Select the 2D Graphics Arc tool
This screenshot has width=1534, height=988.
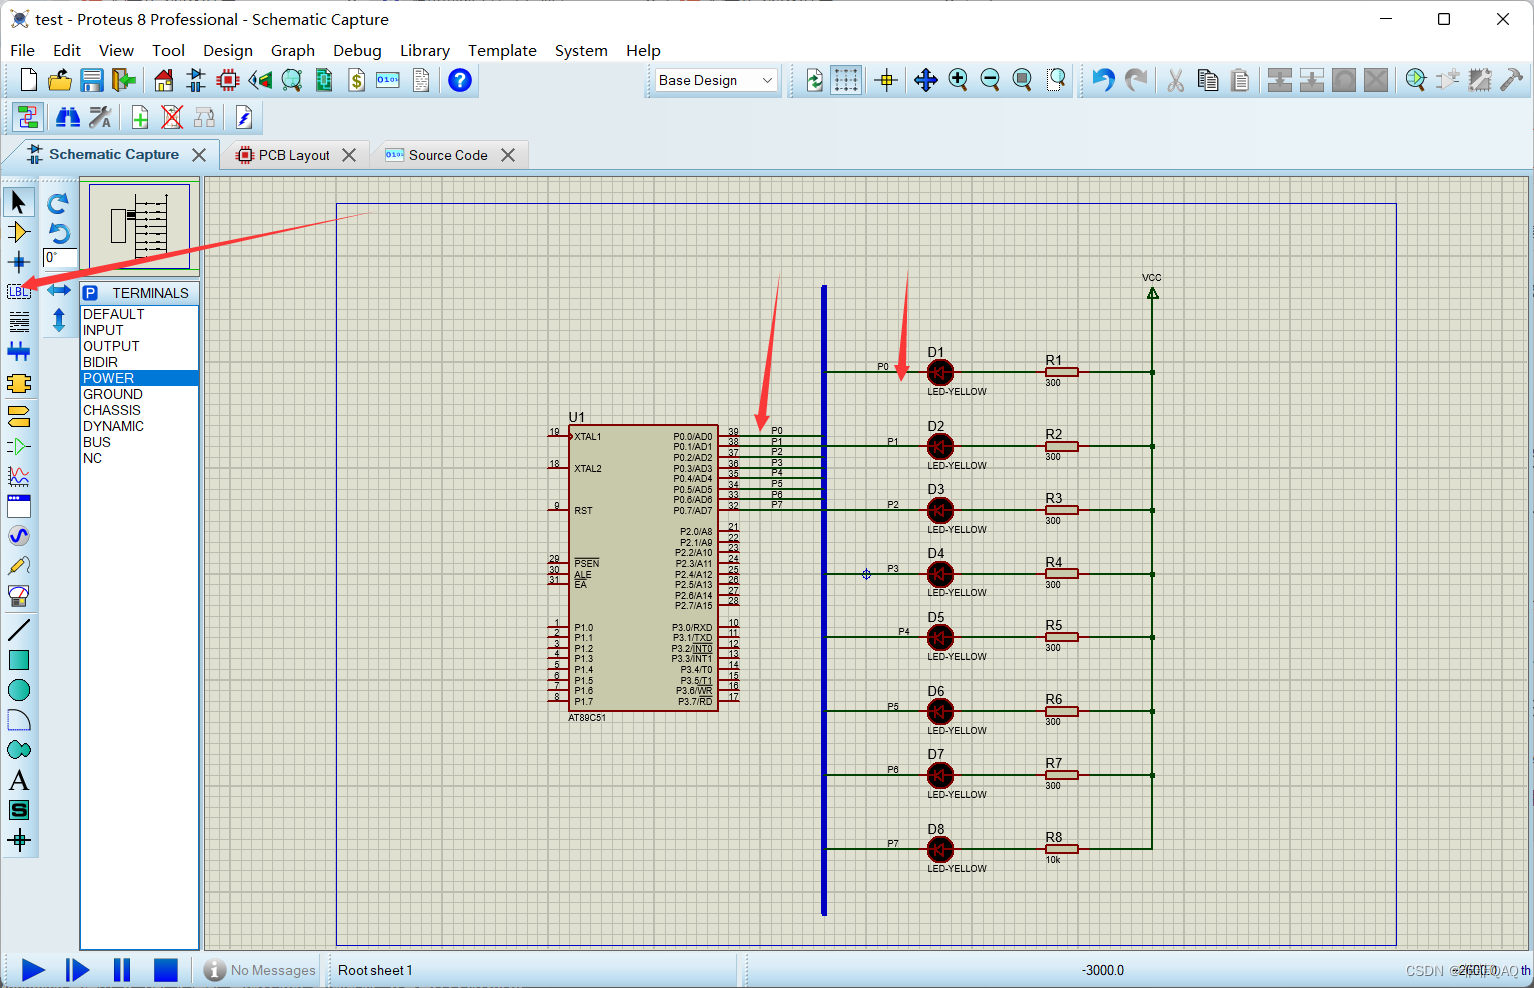pyautogui.click(x=18, y=720)
